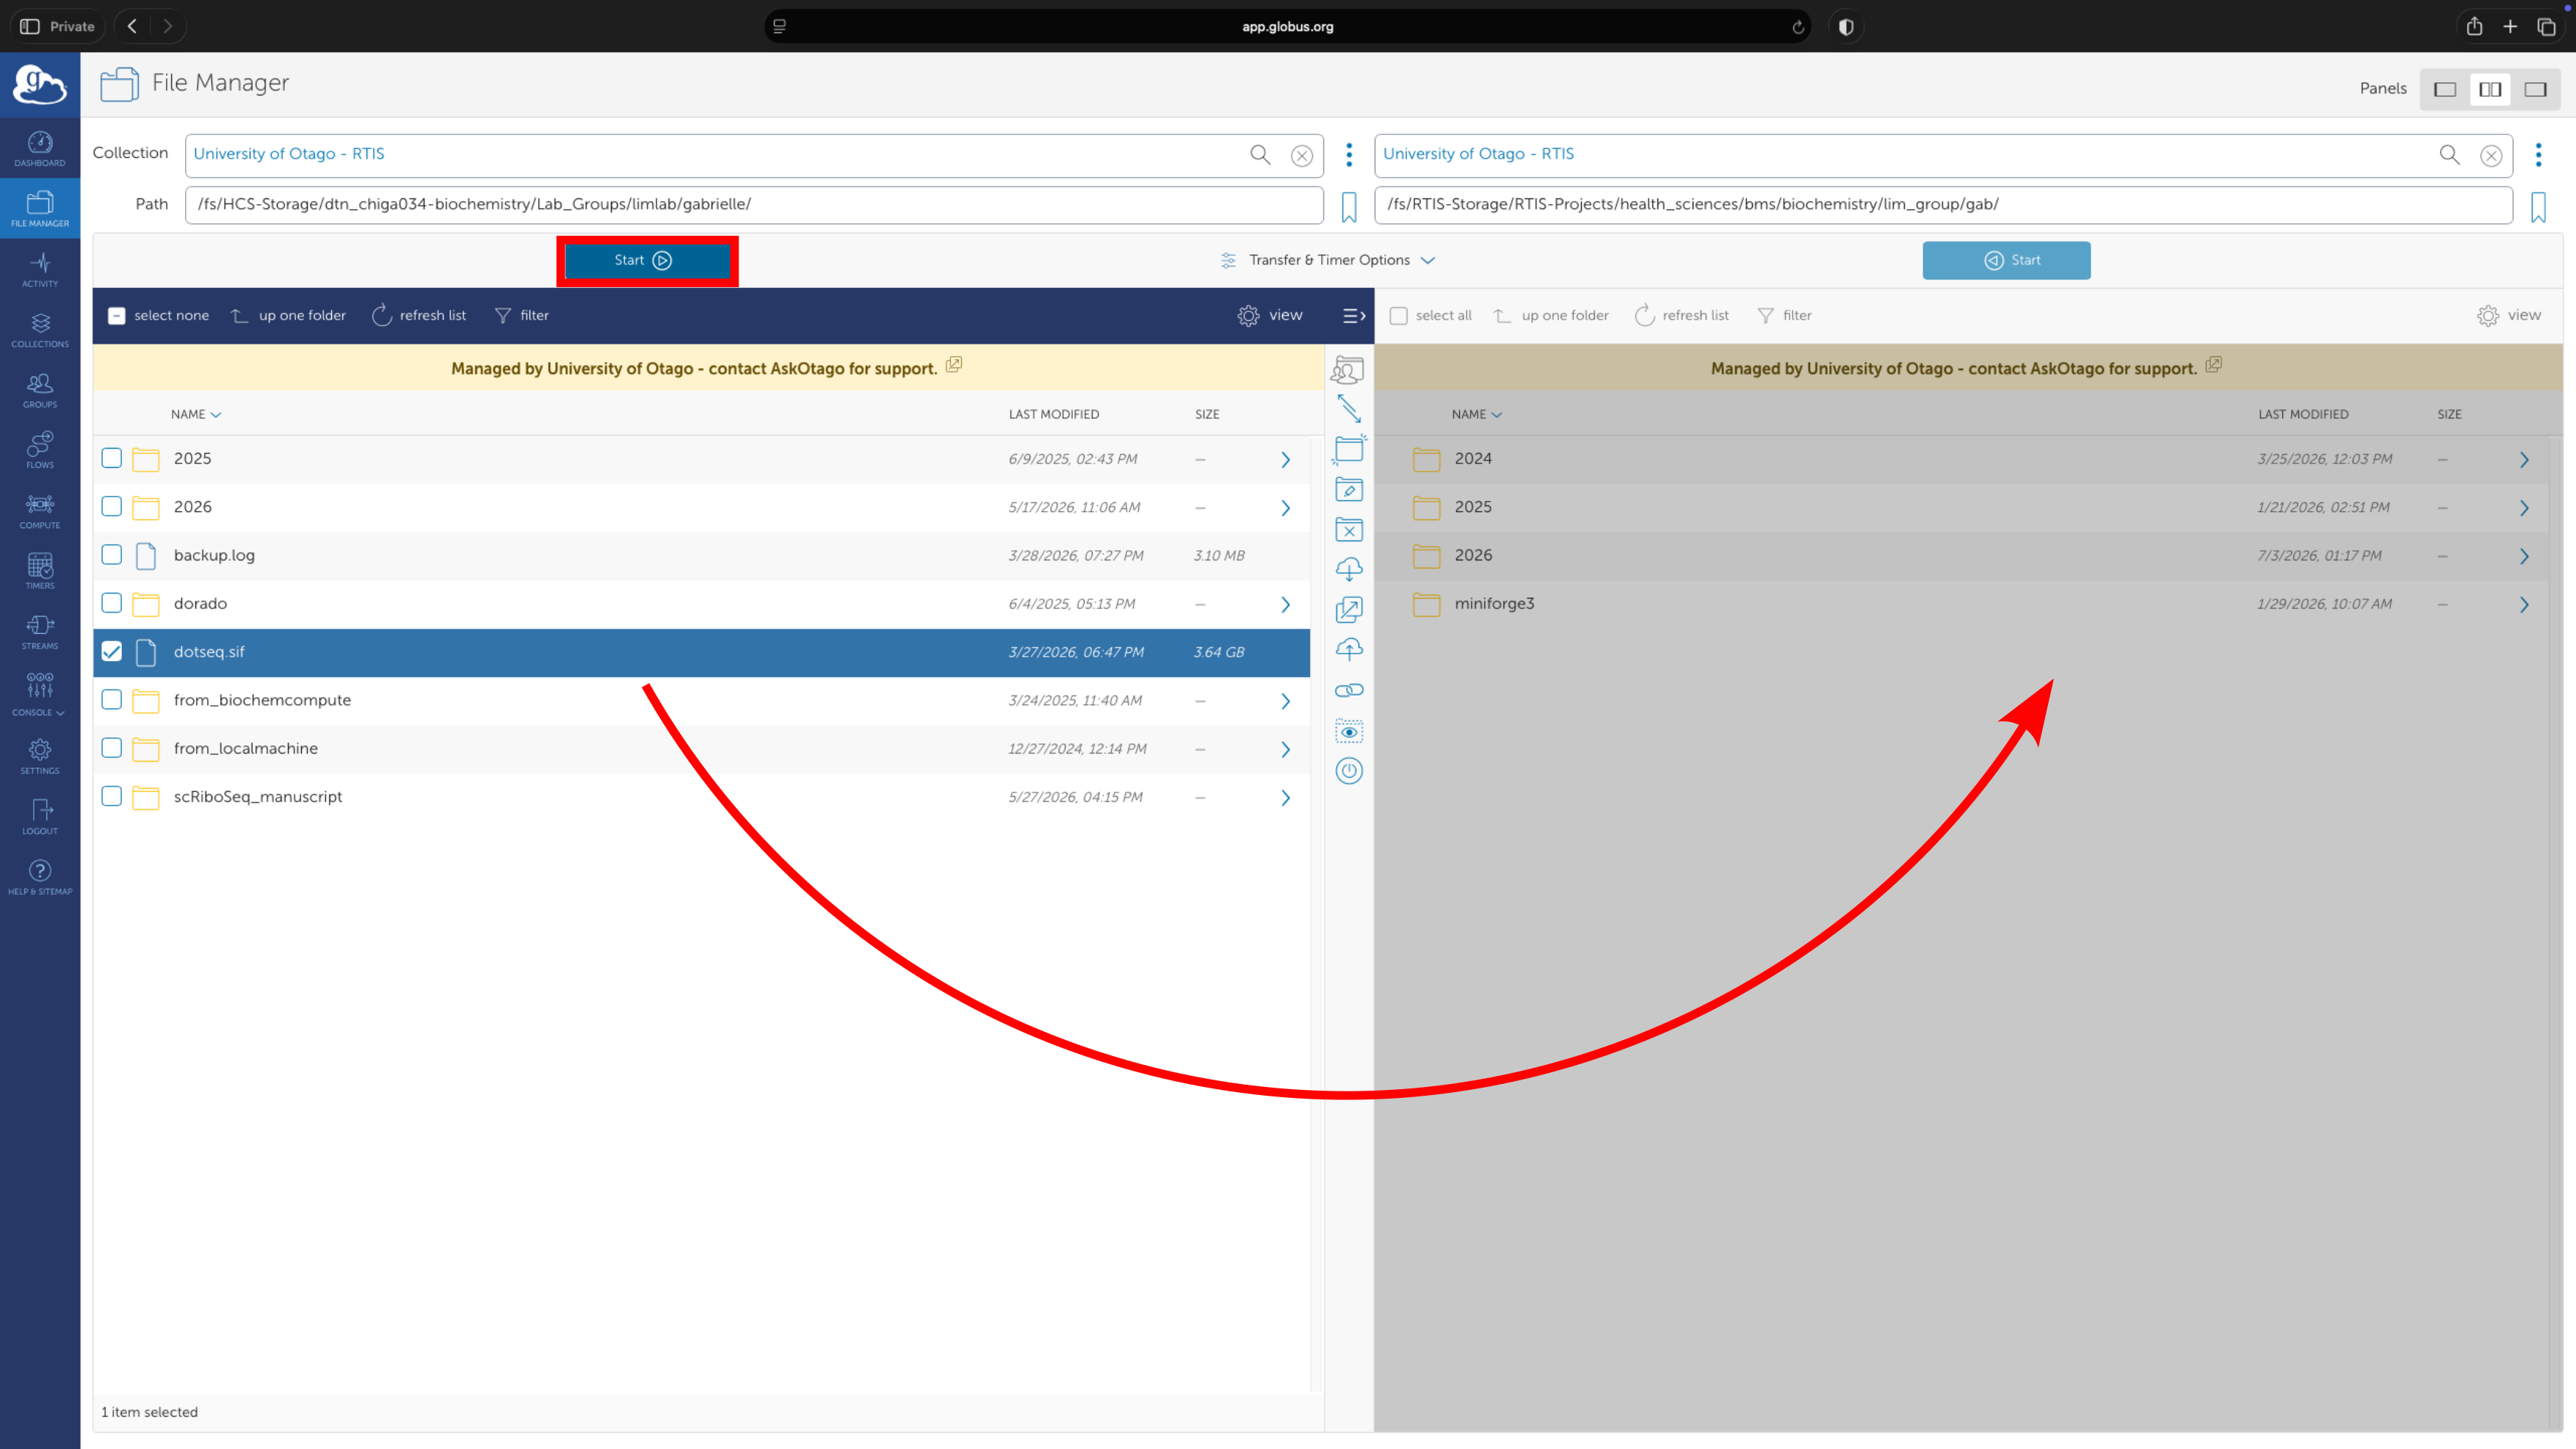Search collections in the left Collection field
The image size is (2576, 1449).
tap(1260, 154)
